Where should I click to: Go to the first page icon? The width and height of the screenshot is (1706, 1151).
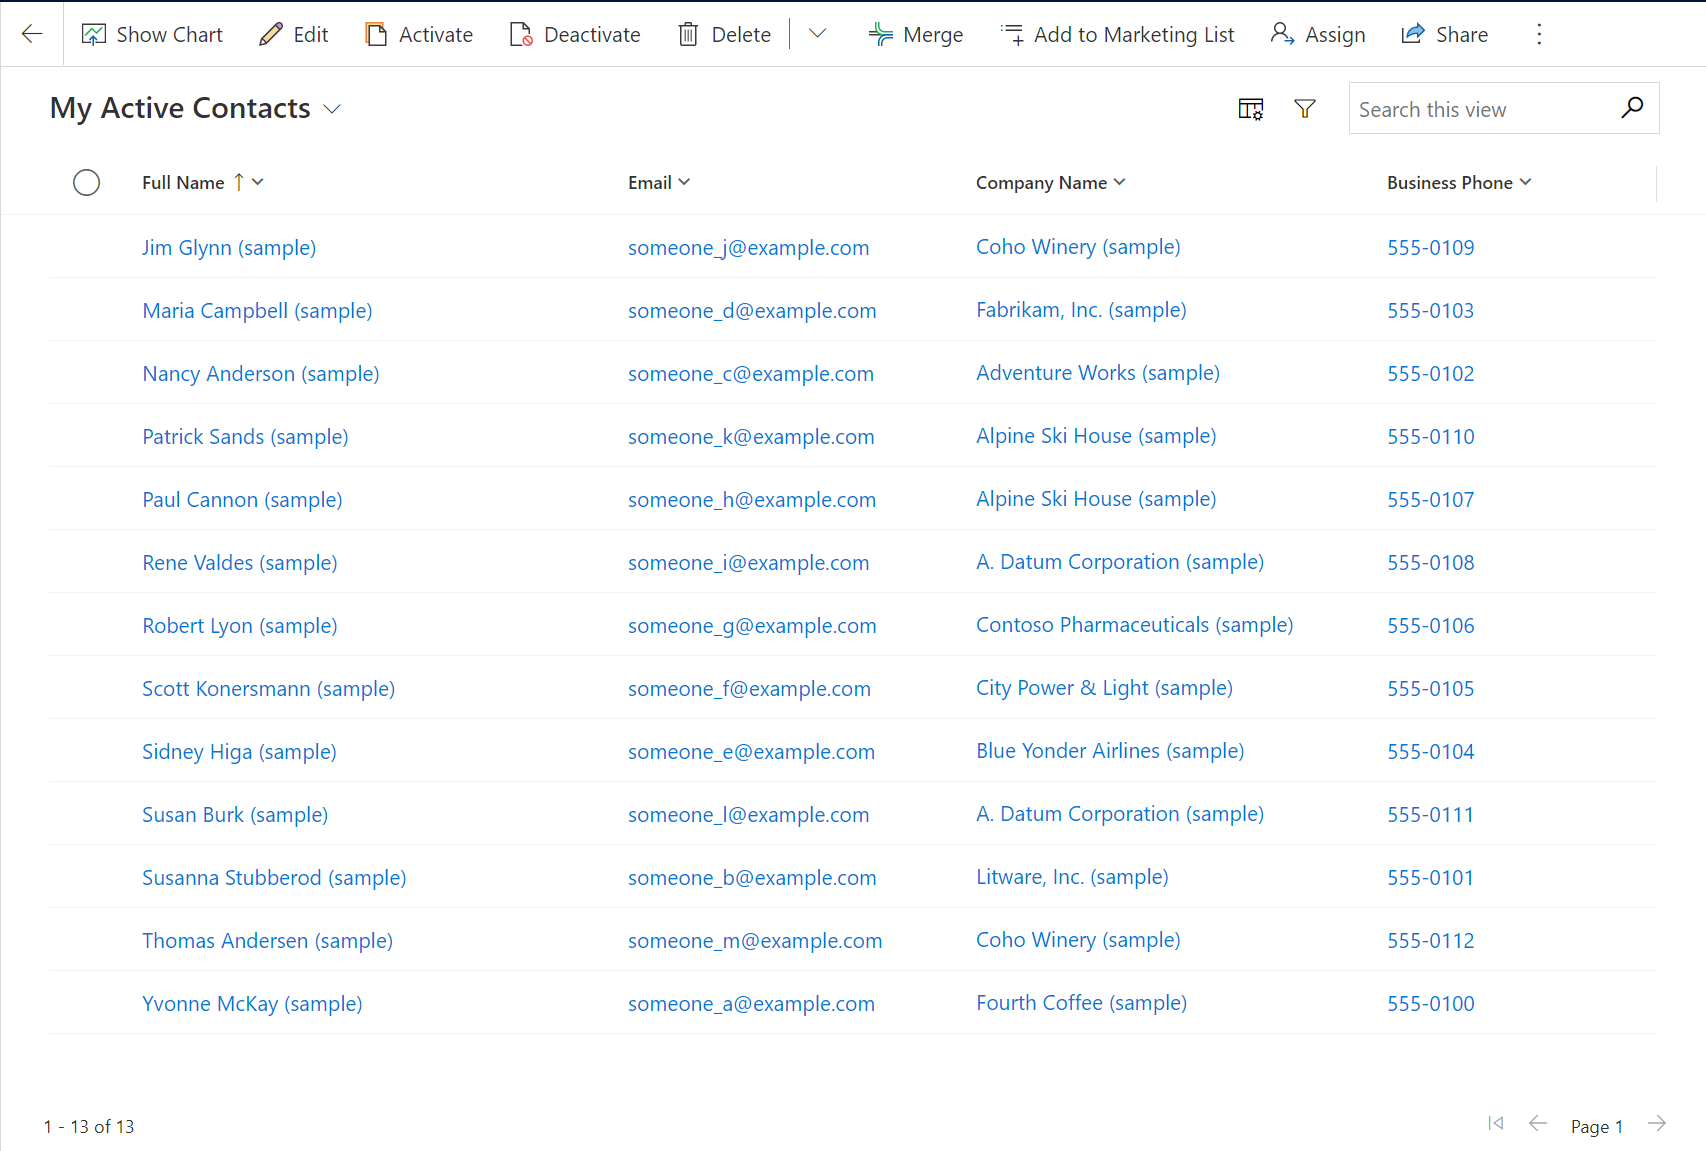pyautogui.click(x=1496, y=1123)
